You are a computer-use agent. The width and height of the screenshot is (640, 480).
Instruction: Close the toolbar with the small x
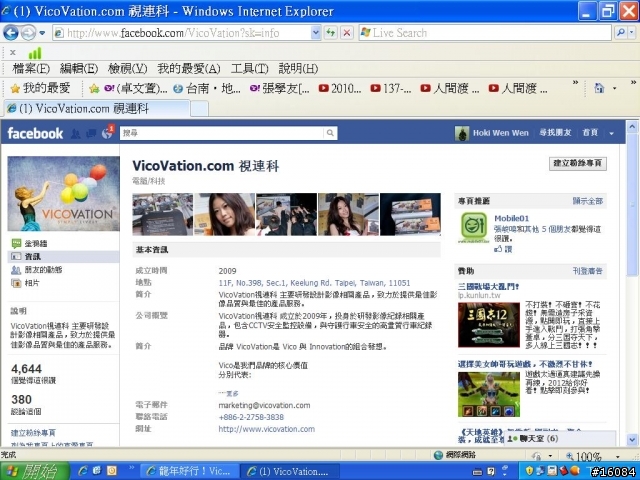click(13, 52)
